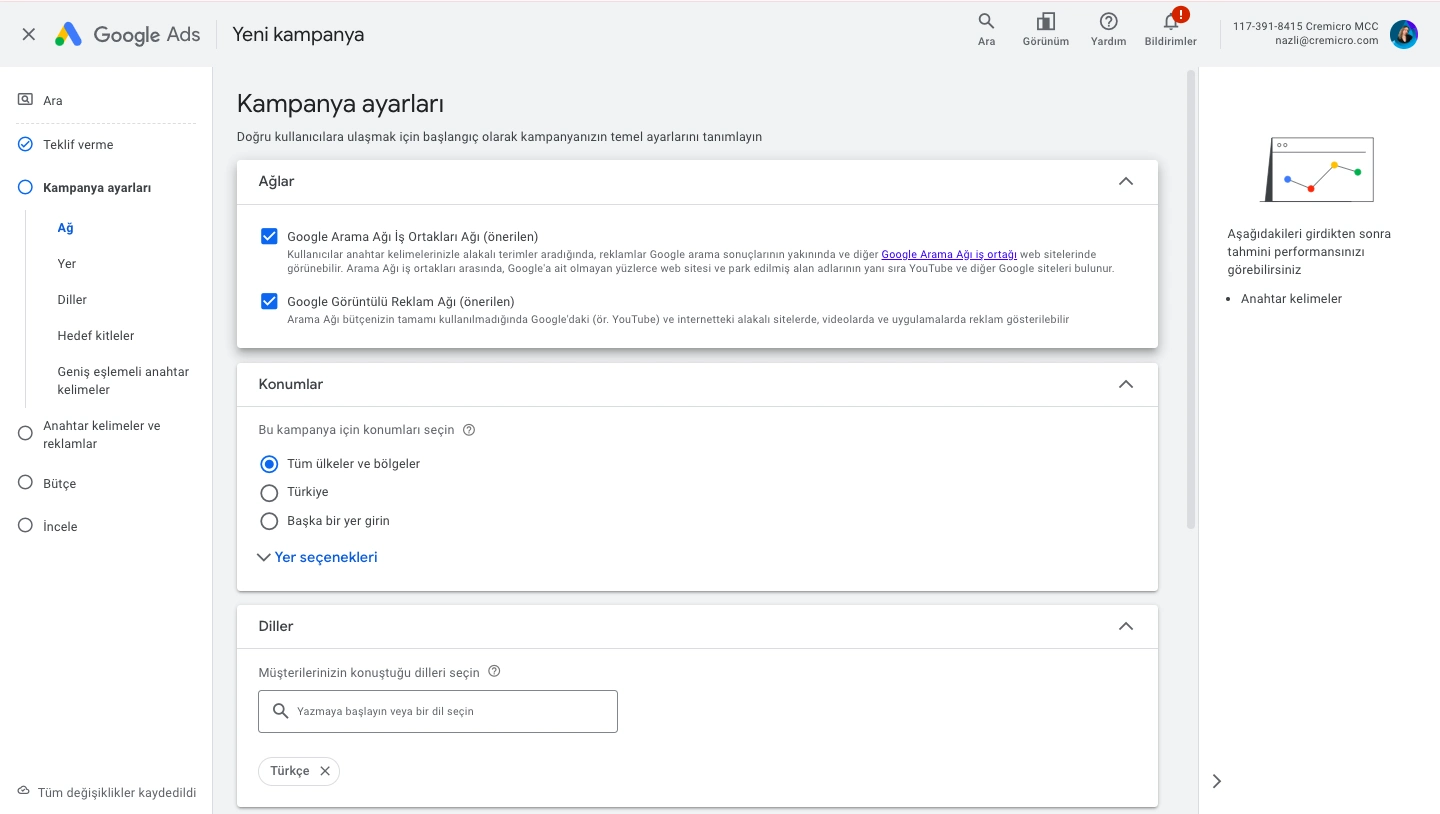The width and height of the screenshot is (1440, 814).
Task: Select Tüm ülkeler ve bölgeler radio
Action: pyautogui.click(x=269, y=464)
